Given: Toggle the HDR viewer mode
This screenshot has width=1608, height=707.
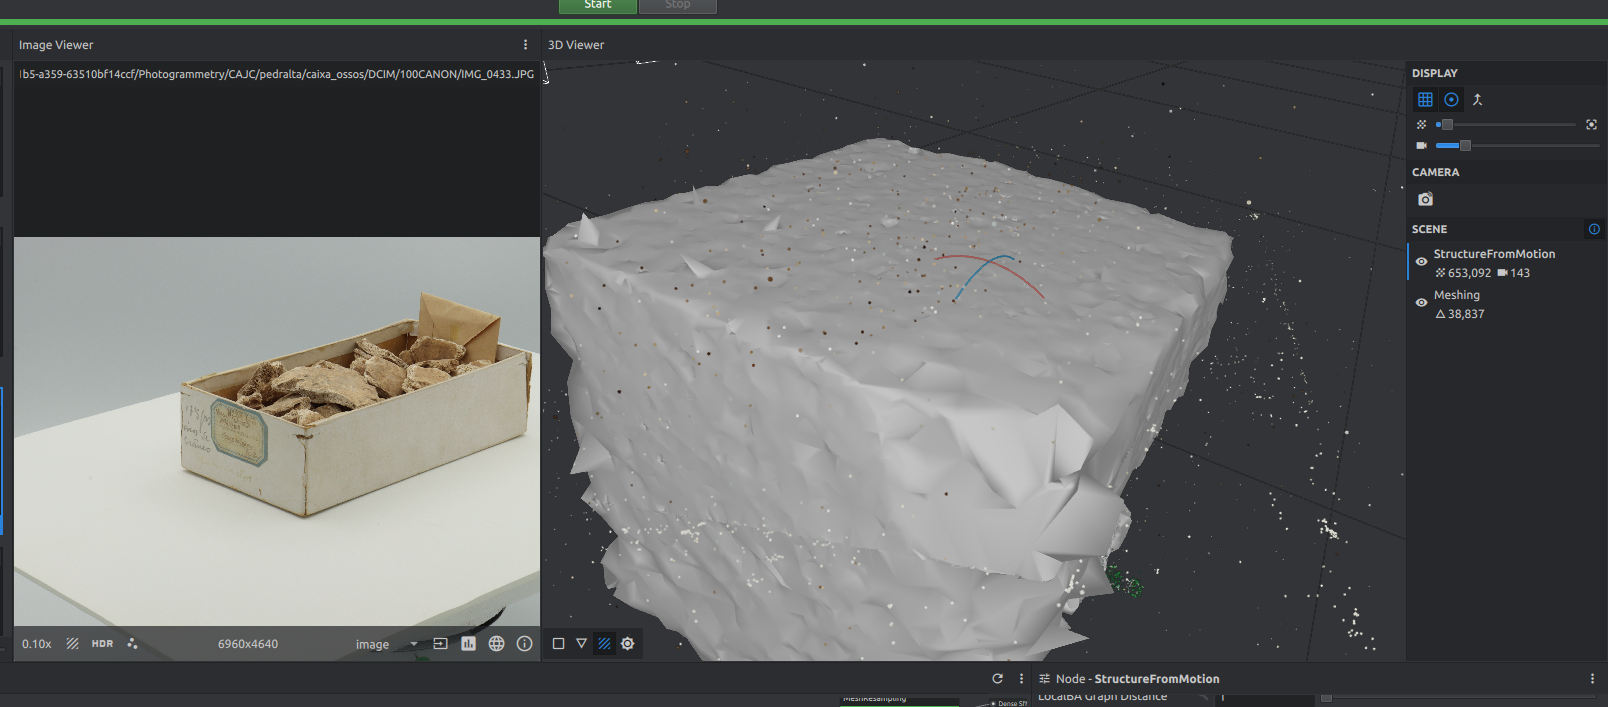Looking at the screenshot, I should click(x=102, y=644).
